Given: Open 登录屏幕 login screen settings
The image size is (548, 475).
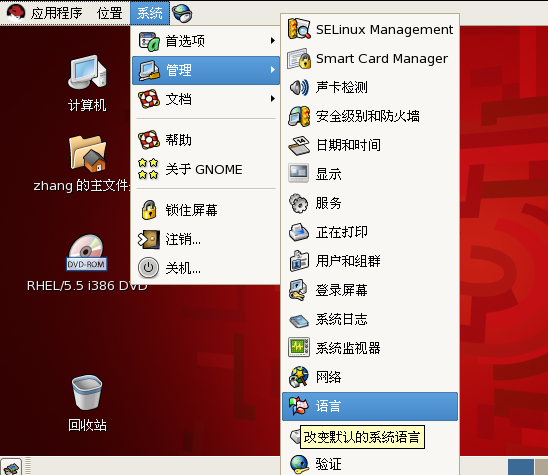Looking at the screenshot, I should coord(370,290).
